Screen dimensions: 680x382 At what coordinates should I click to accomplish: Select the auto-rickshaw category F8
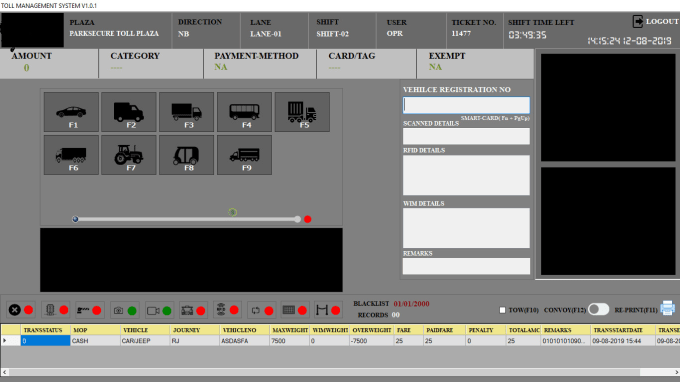[186, 155]
